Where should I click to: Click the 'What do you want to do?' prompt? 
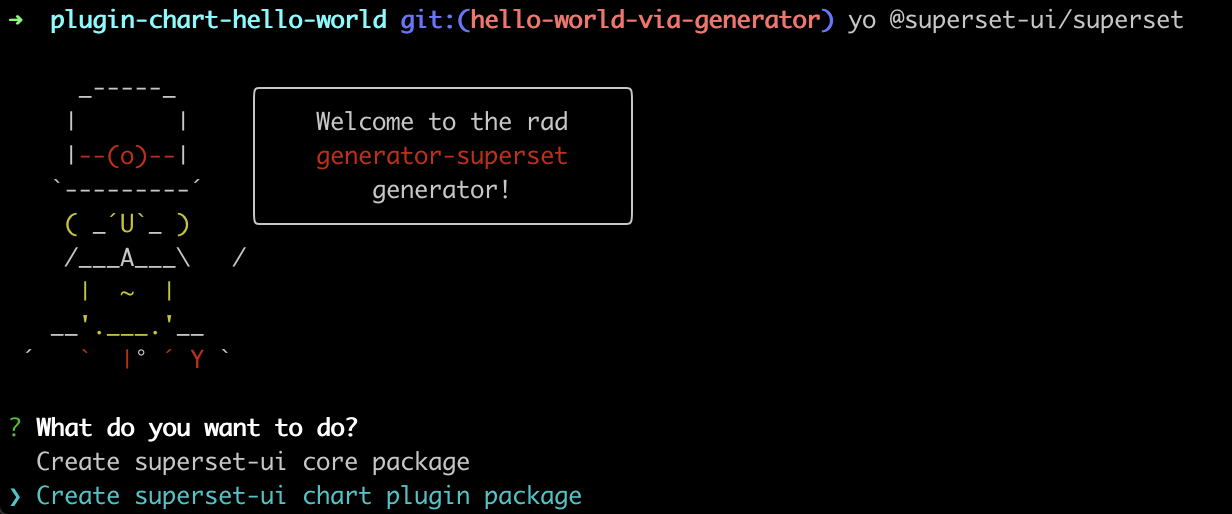point(197,428)
